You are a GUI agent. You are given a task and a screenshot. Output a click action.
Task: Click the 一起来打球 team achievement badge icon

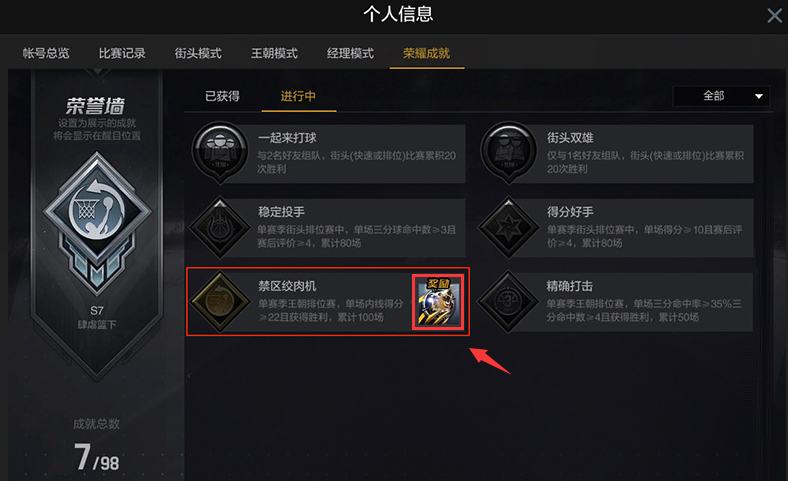(220, 152)
